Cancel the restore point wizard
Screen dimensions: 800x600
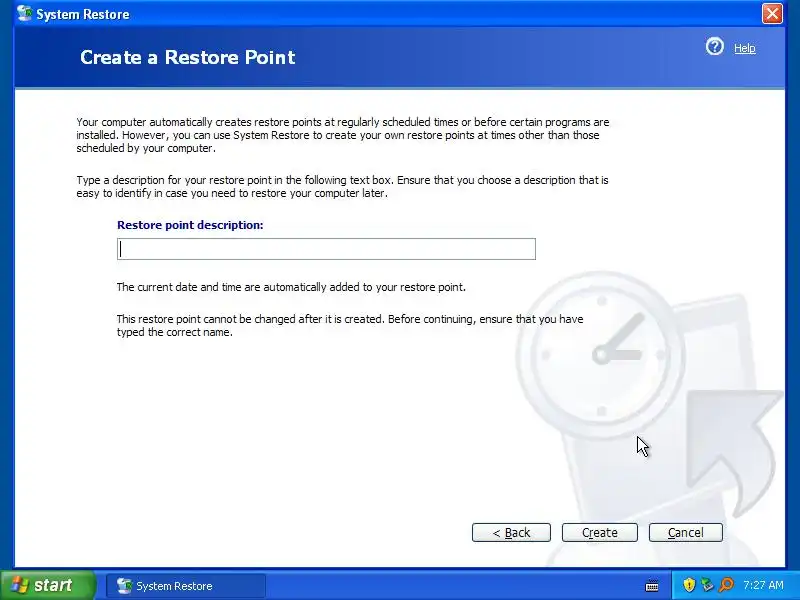685,532
